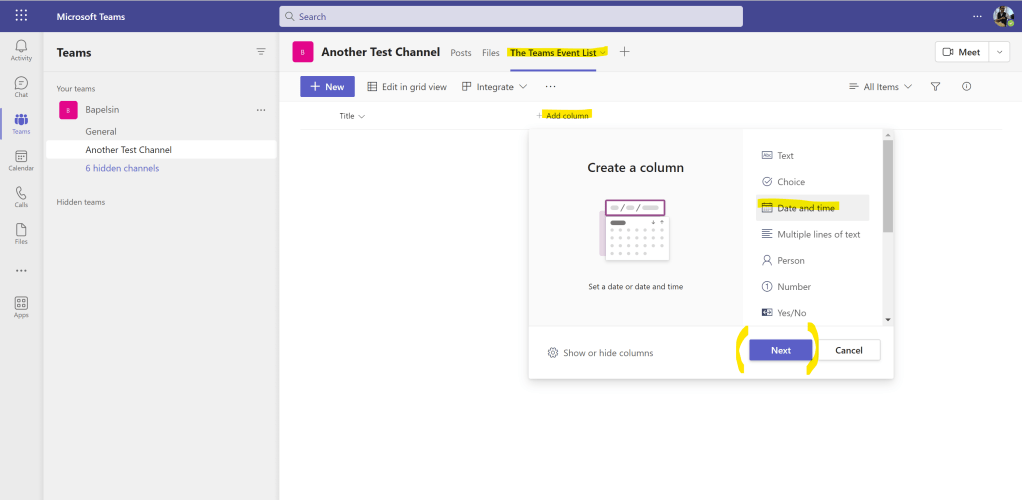Click the Search box at top
The image size is (1022, 500).
510,16
